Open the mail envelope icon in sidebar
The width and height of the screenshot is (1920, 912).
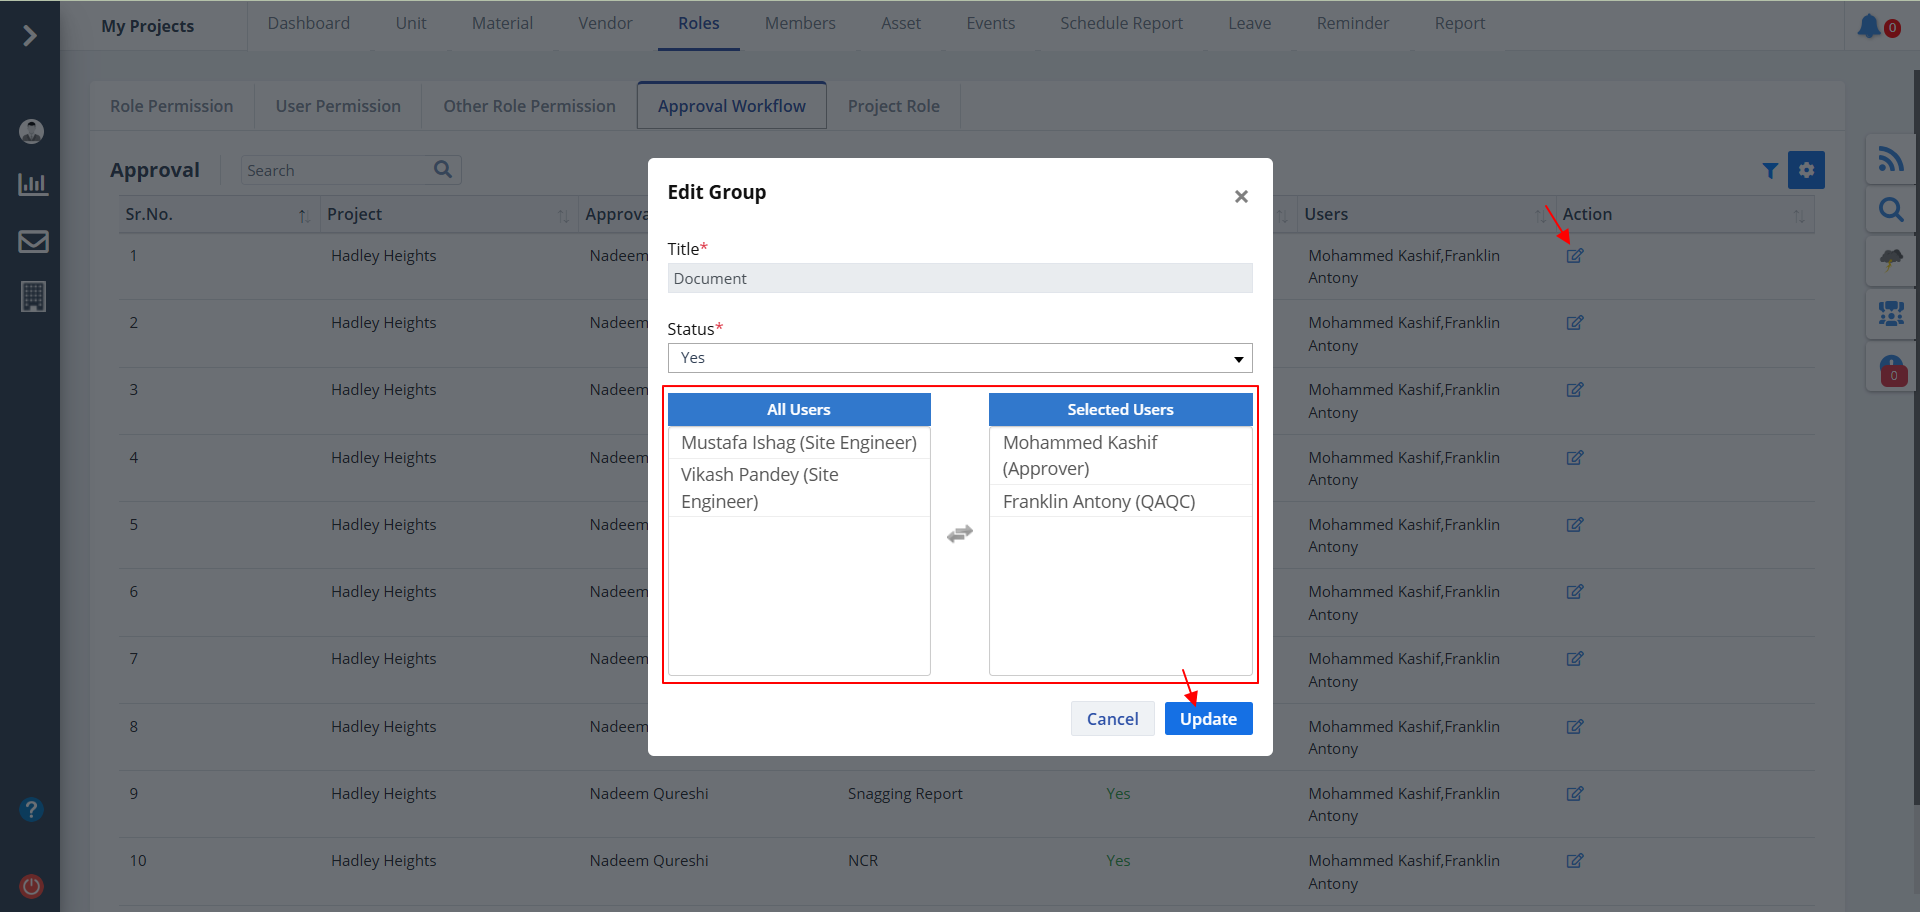pyautogui.click(x=33, y=241)
